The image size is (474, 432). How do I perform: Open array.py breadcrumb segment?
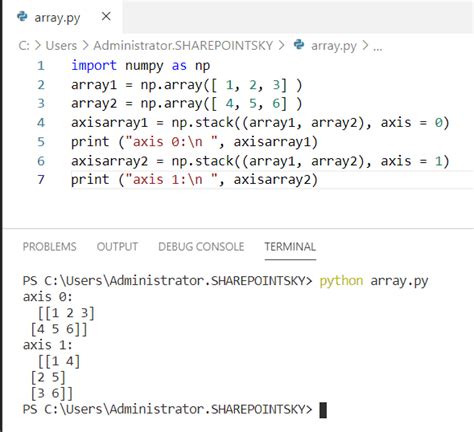[334, 46]
